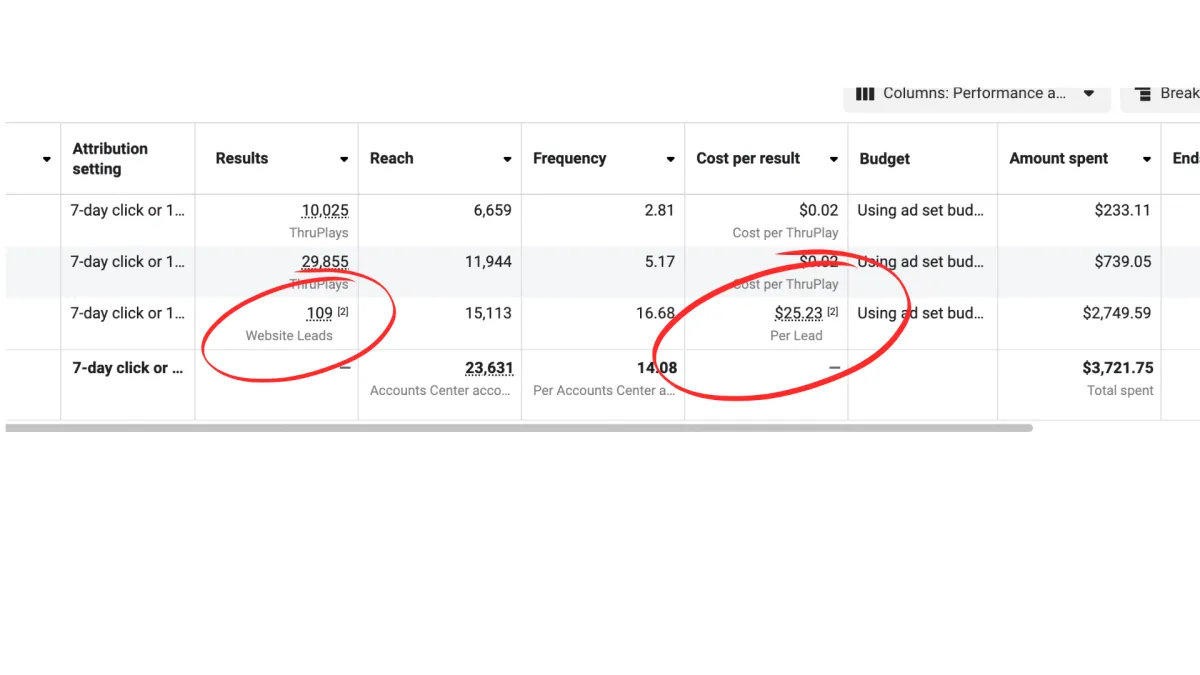Viewport: 1200px width, 675px height.
Task: Click the horizontal scrollbar under the table
Action: (x=519, y=428)
